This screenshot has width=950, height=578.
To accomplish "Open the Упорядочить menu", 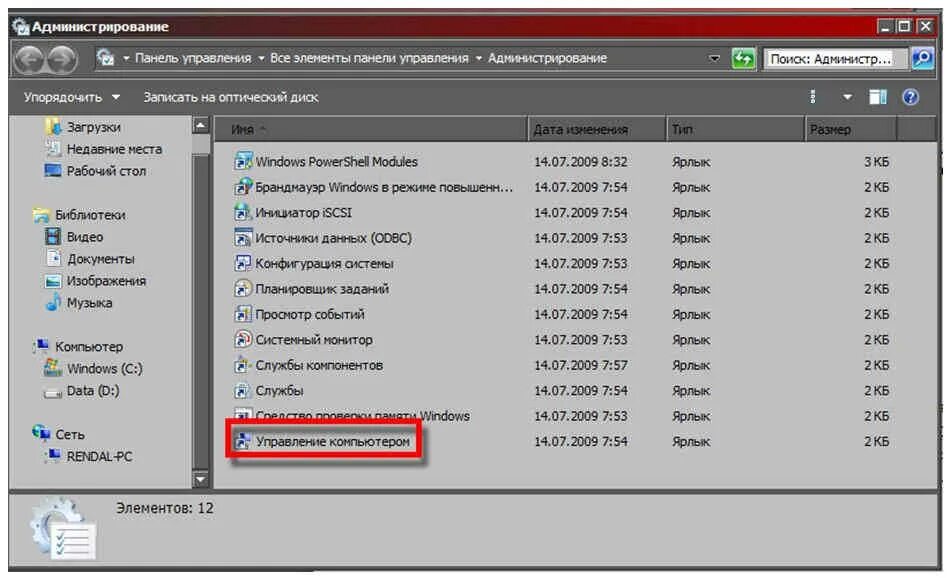I will (71, 97).
